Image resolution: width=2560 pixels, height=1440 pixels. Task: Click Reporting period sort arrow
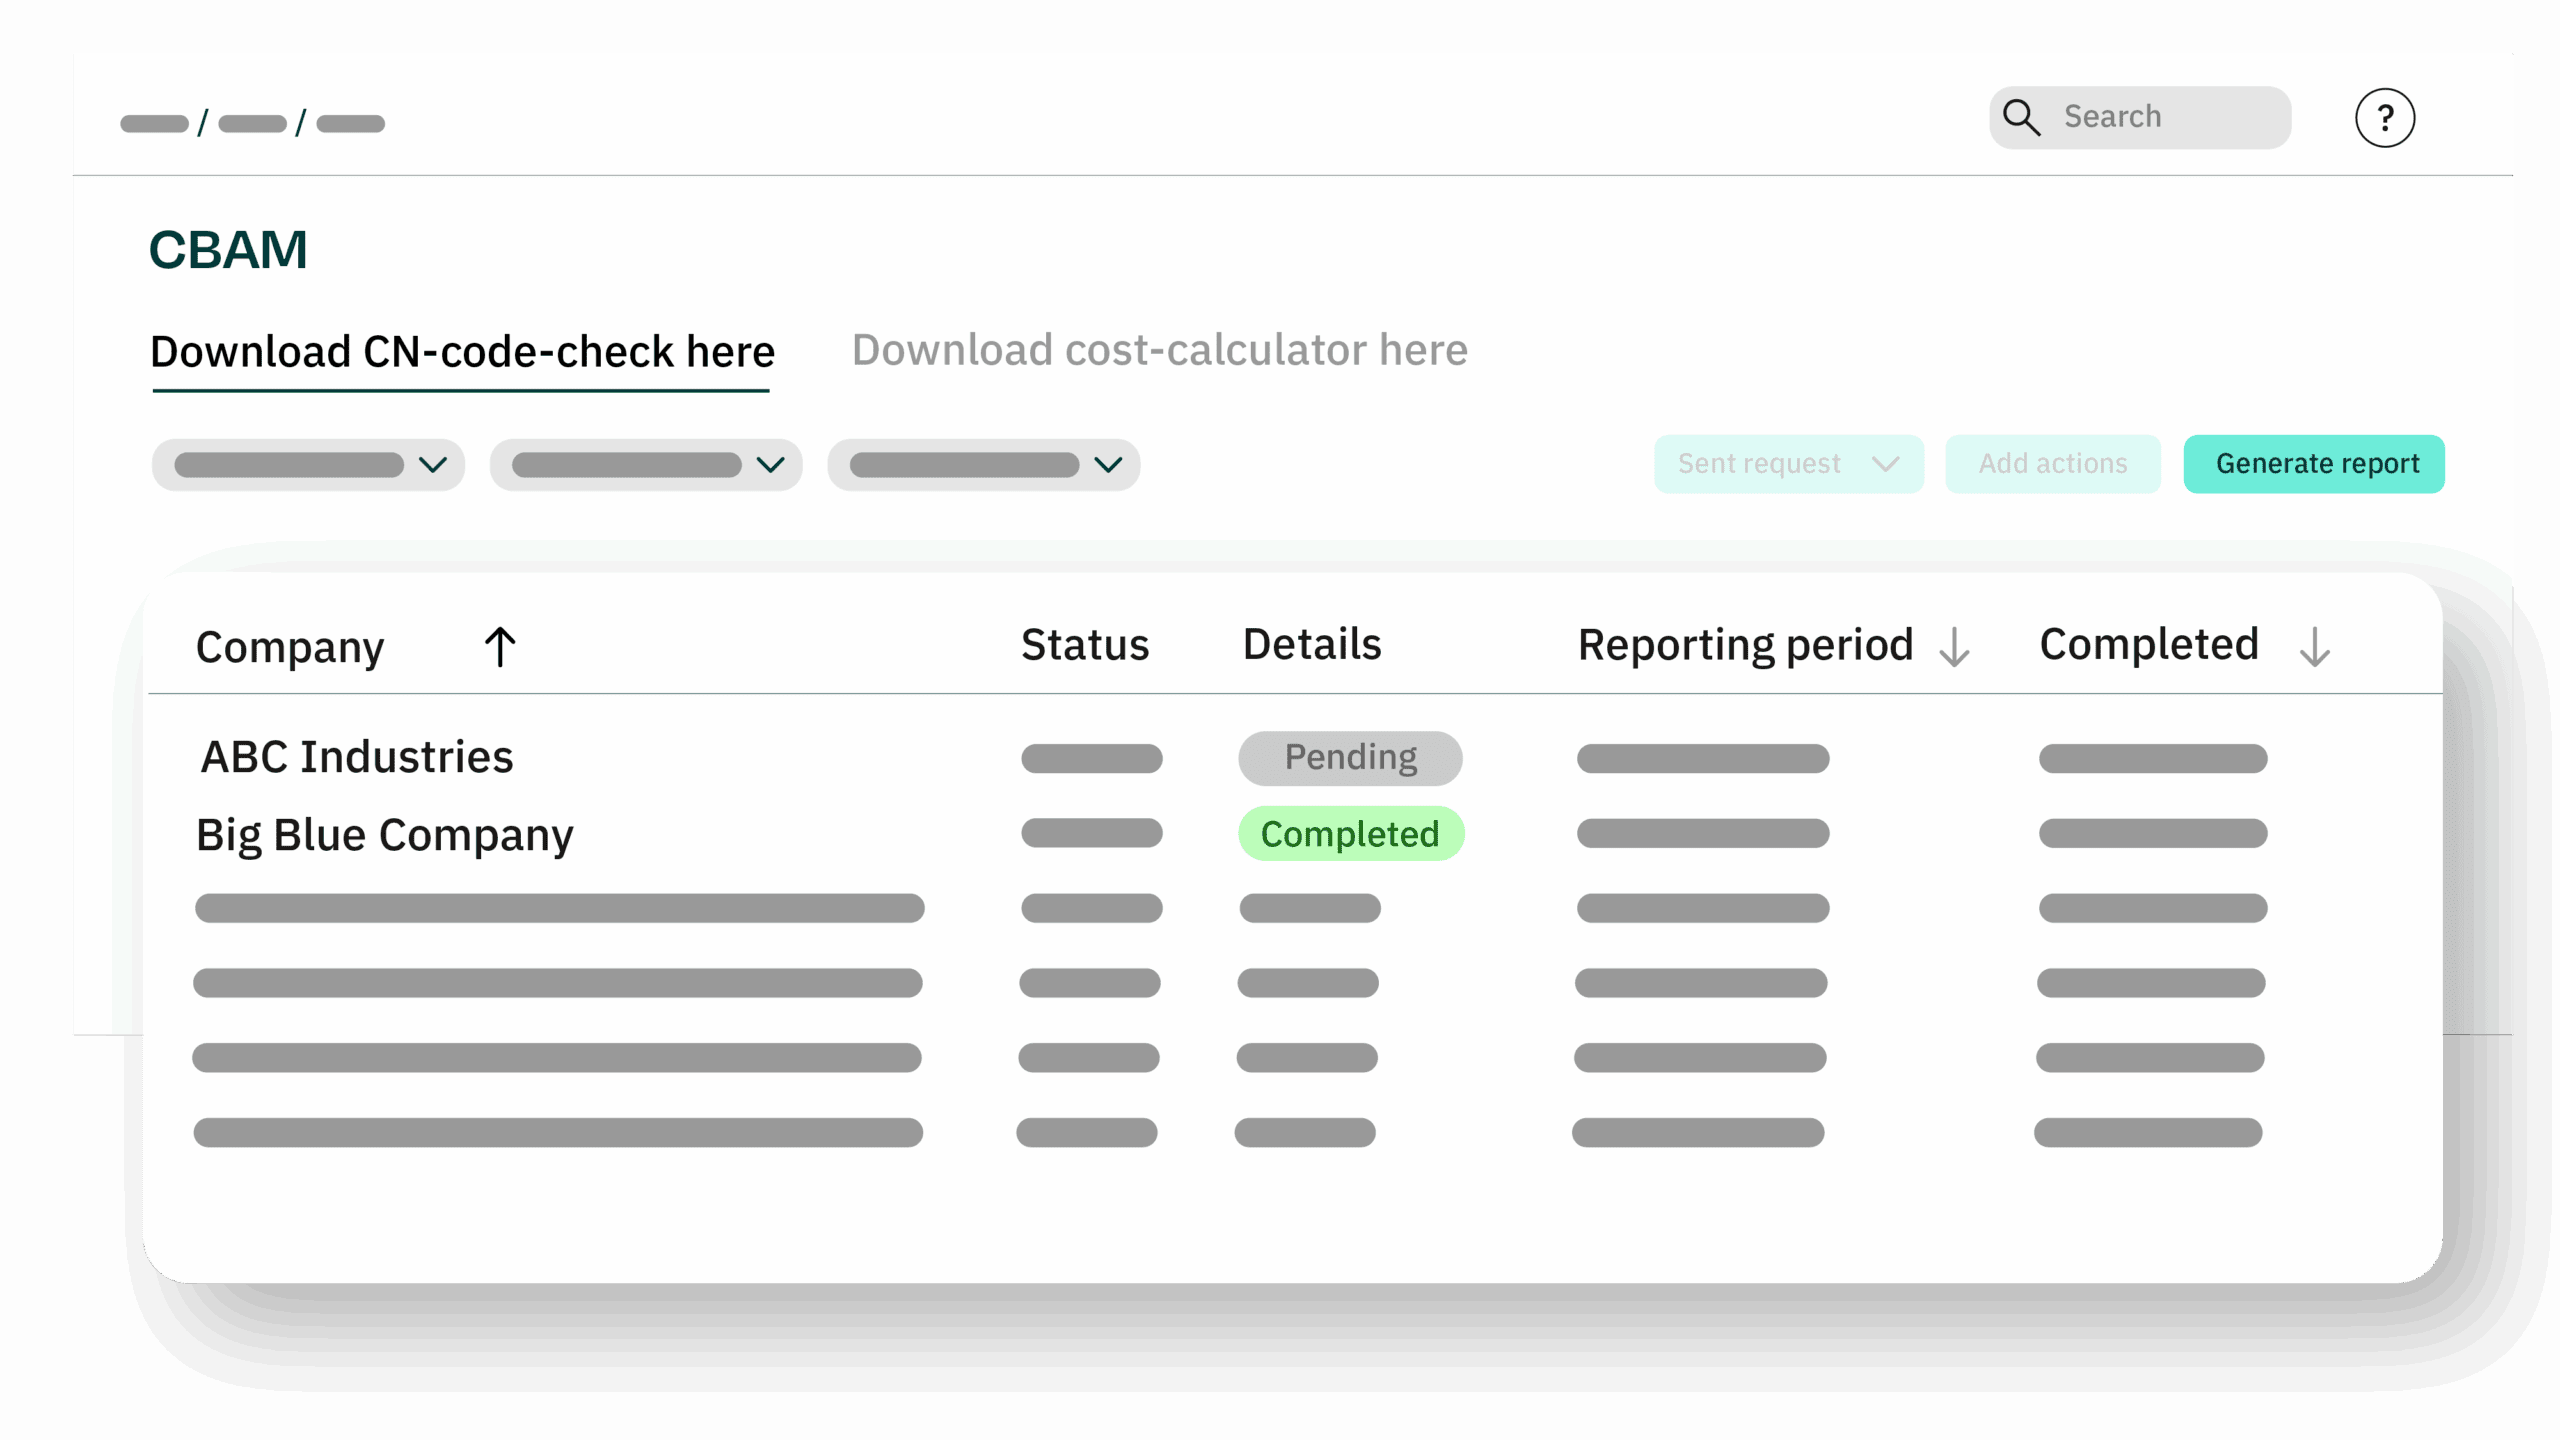pyautogui.click(x=1954, y=647)
